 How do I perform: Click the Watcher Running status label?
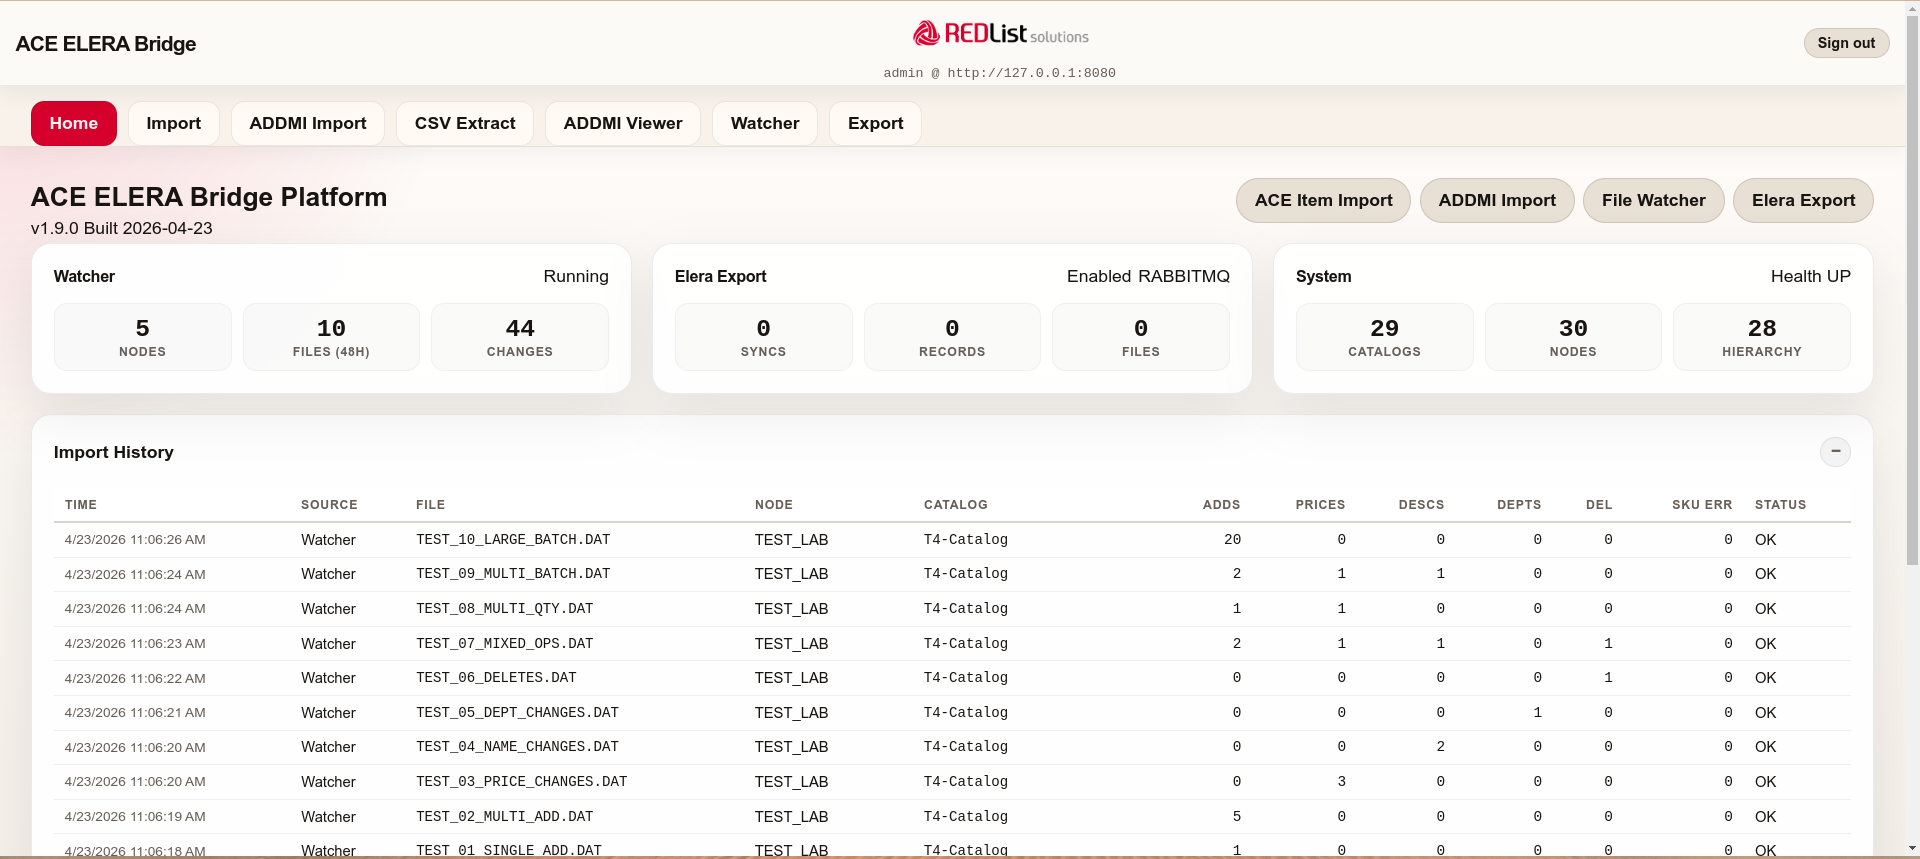tap(576, 276)
